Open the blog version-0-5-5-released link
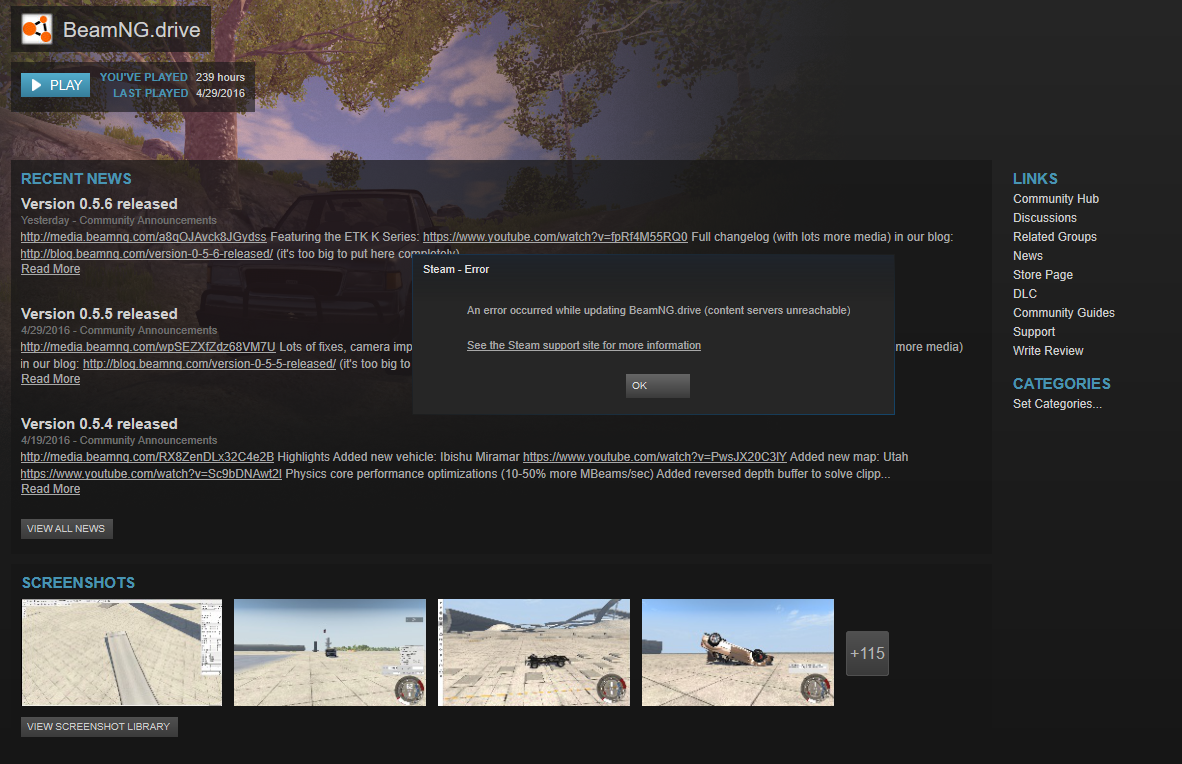 210,364
